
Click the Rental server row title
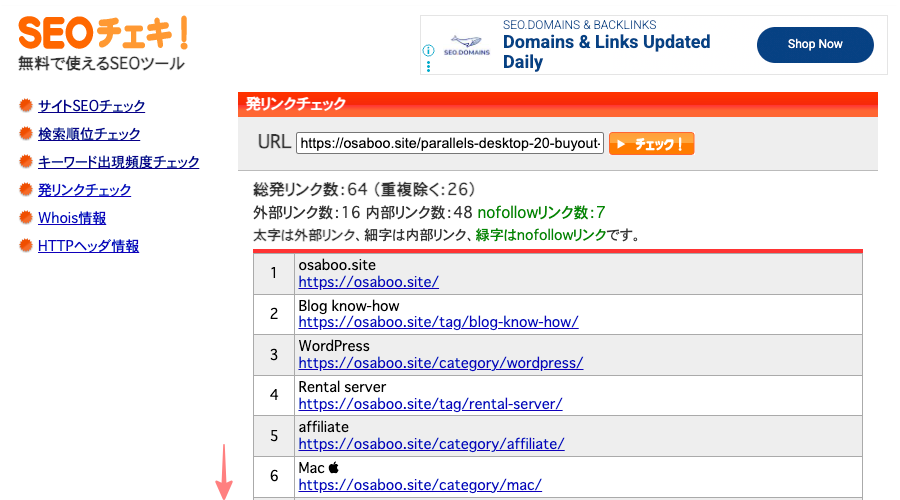[342, 387]
